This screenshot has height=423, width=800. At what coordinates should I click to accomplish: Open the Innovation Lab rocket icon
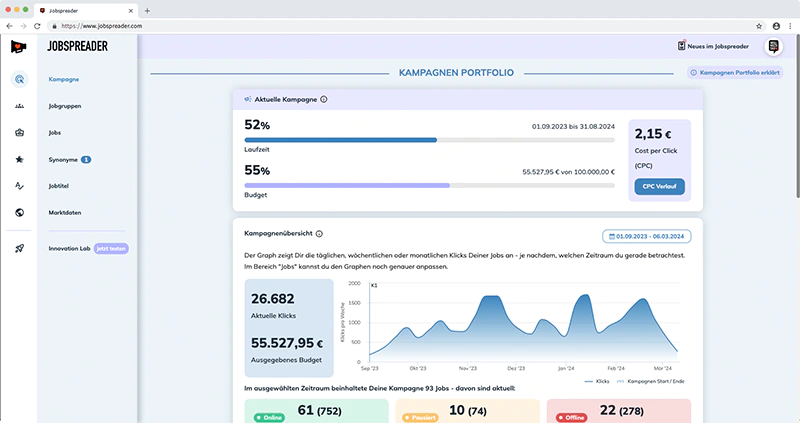pyautogui.click(x=19, y=248)
